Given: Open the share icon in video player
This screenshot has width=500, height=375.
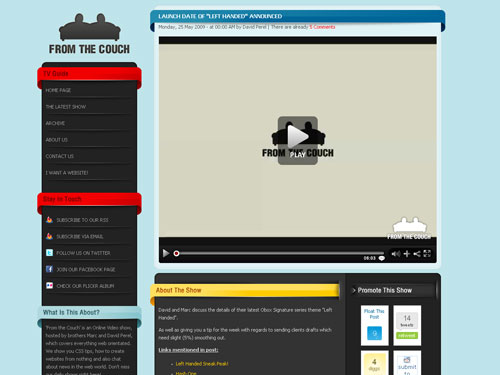Looking at the screenshot, I should [x=417, y=254].
